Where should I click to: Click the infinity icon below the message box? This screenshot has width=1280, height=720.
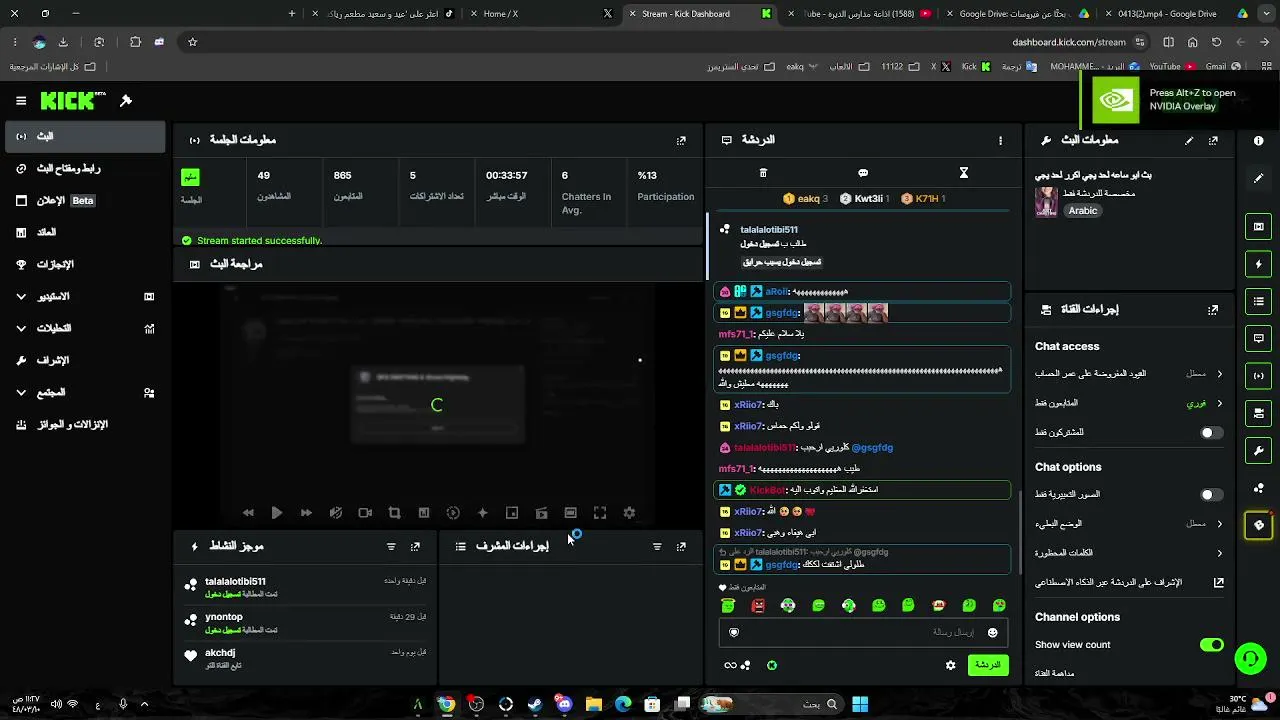click(x=730, y=665)
